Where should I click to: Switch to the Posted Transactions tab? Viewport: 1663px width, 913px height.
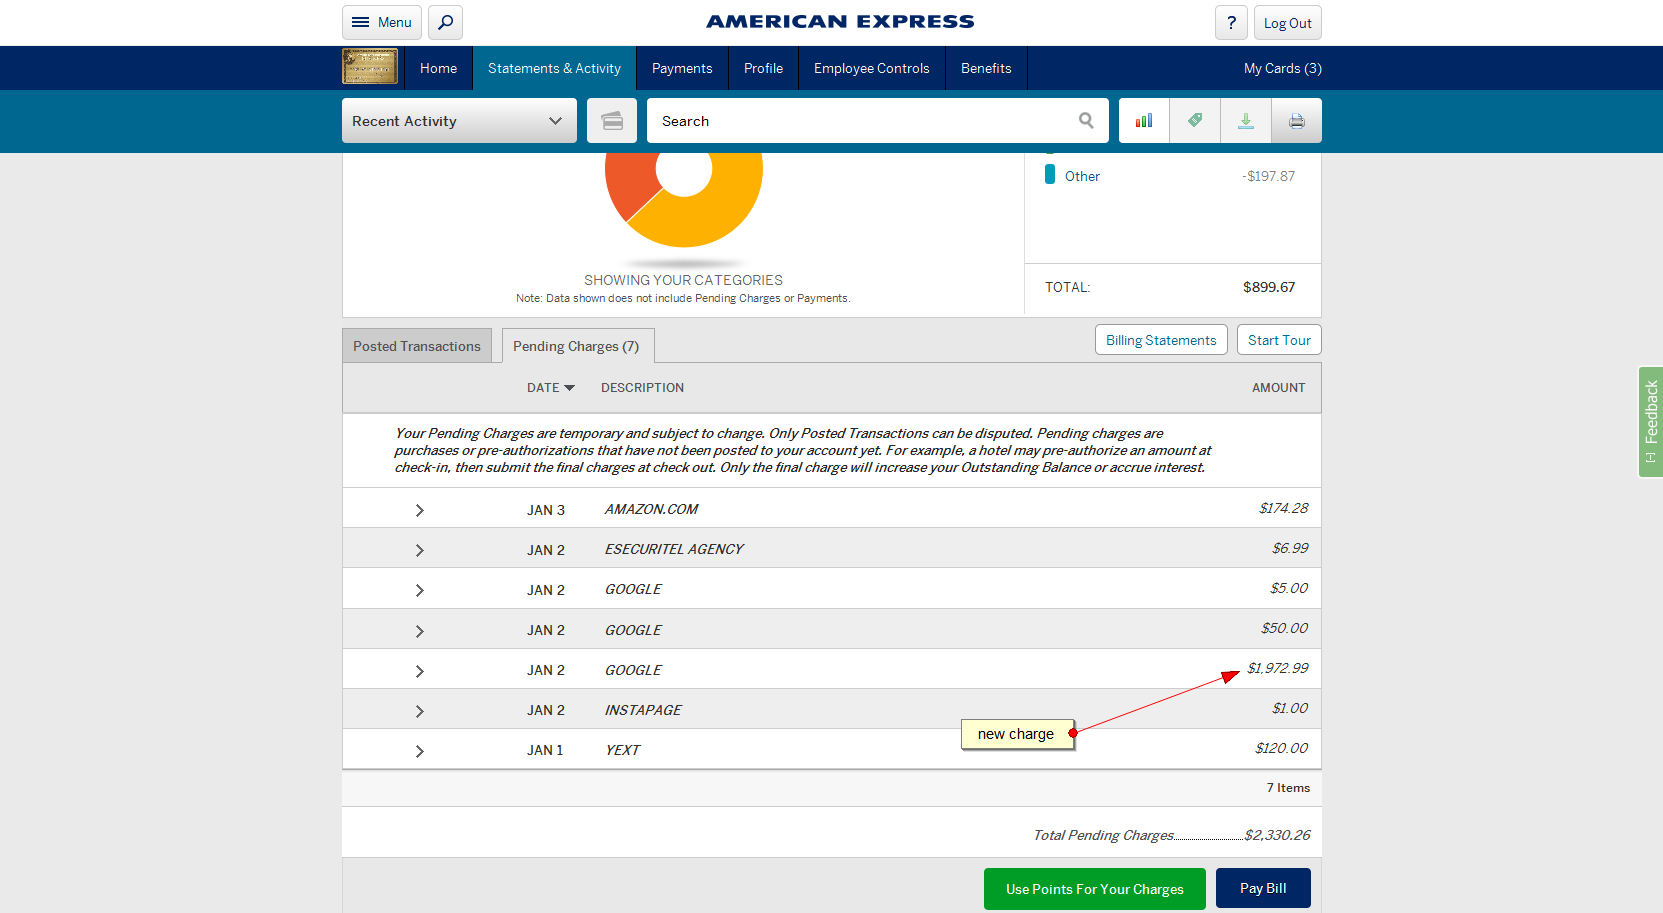[417, 346]
